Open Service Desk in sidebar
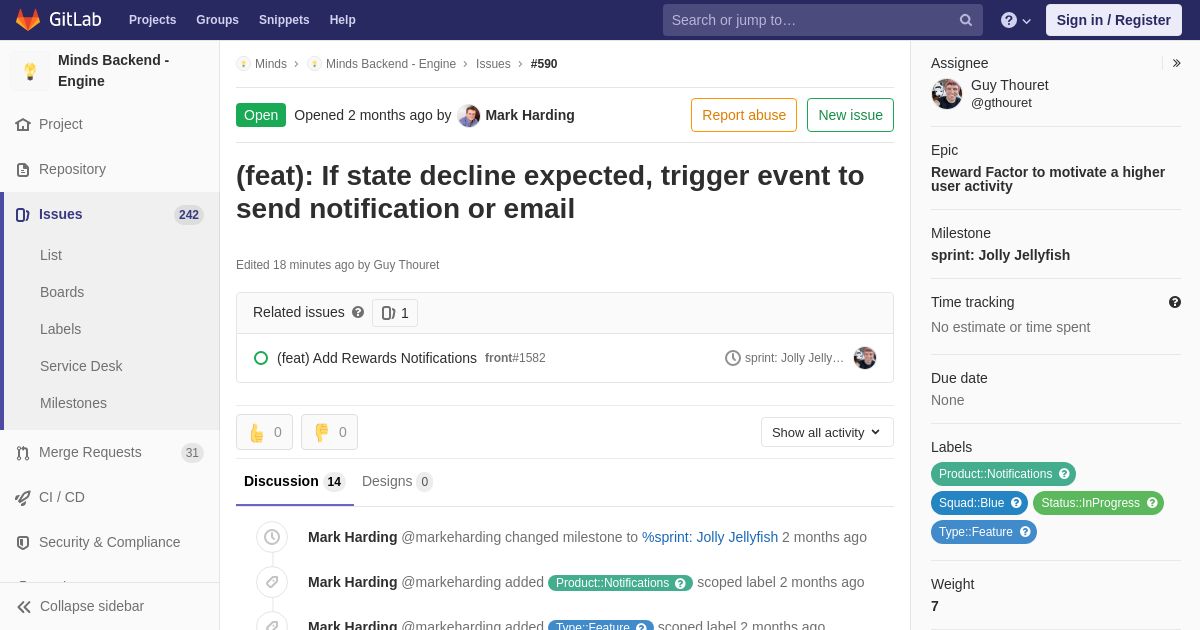Screen dimensions: 1200x630 click(81, 367)
